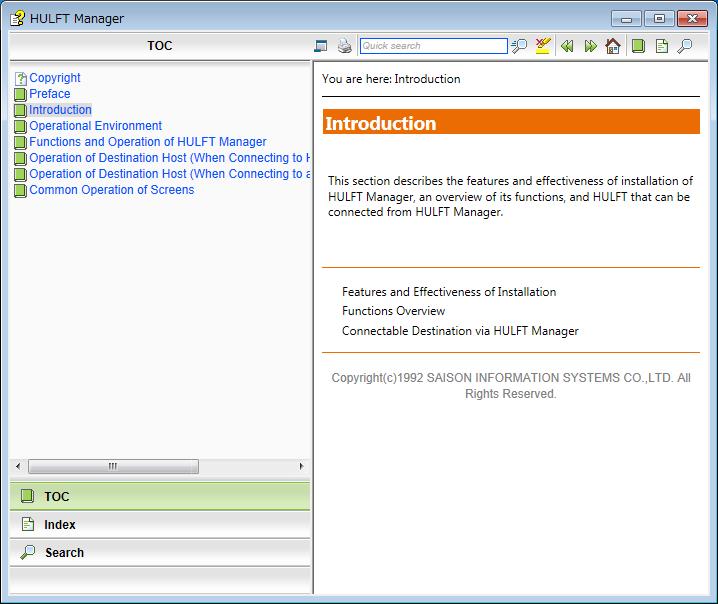
Task: Click the HULFT Manager help title icon
Action: pyautogui.click(x=18, y=18)
